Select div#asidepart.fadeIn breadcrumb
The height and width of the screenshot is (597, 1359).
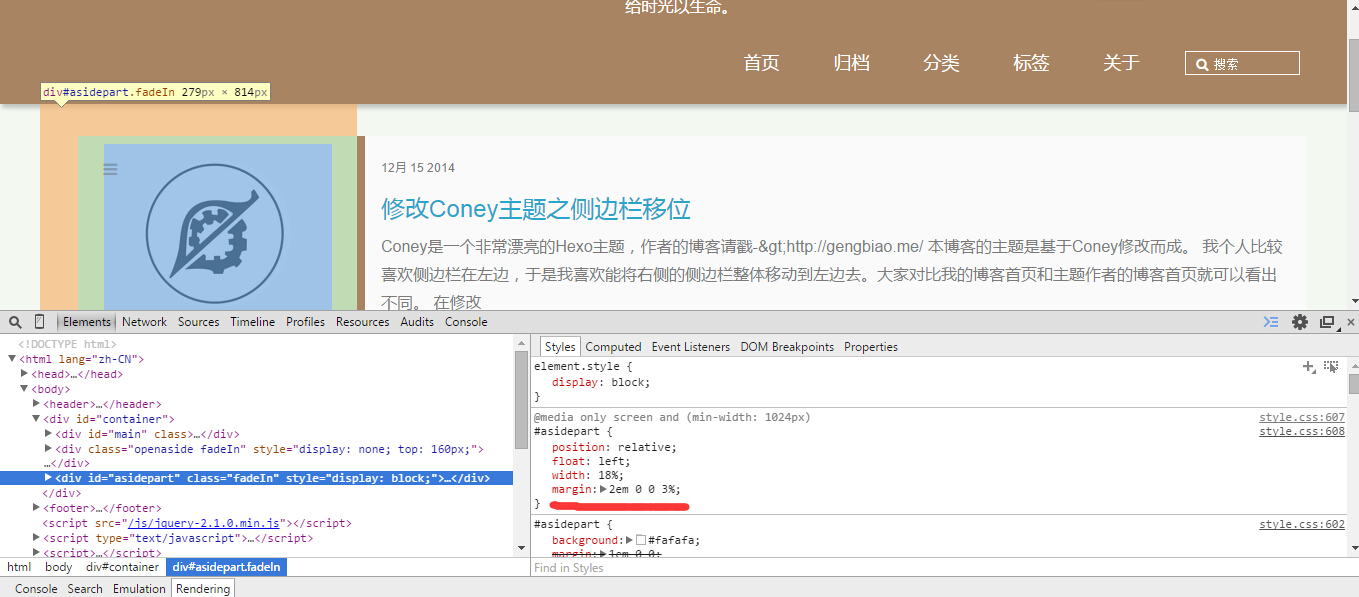[226, 567]
